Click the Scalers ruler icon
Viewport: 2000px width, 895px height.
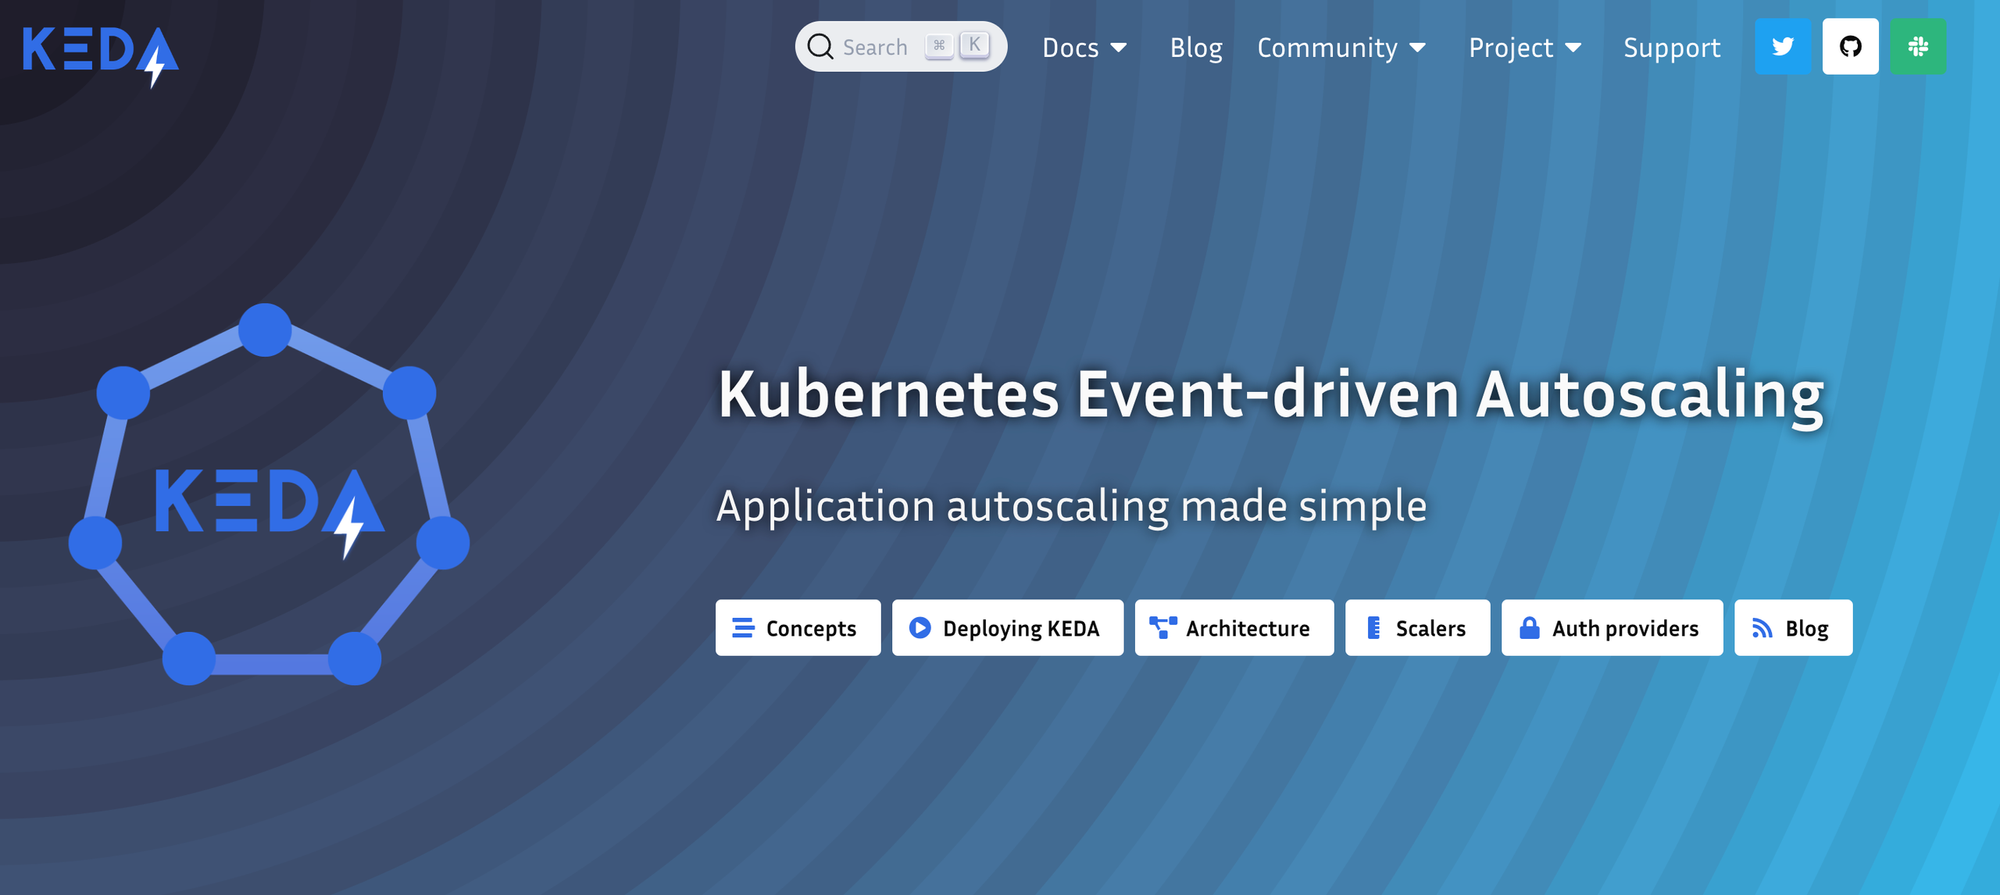point(1374,628)
